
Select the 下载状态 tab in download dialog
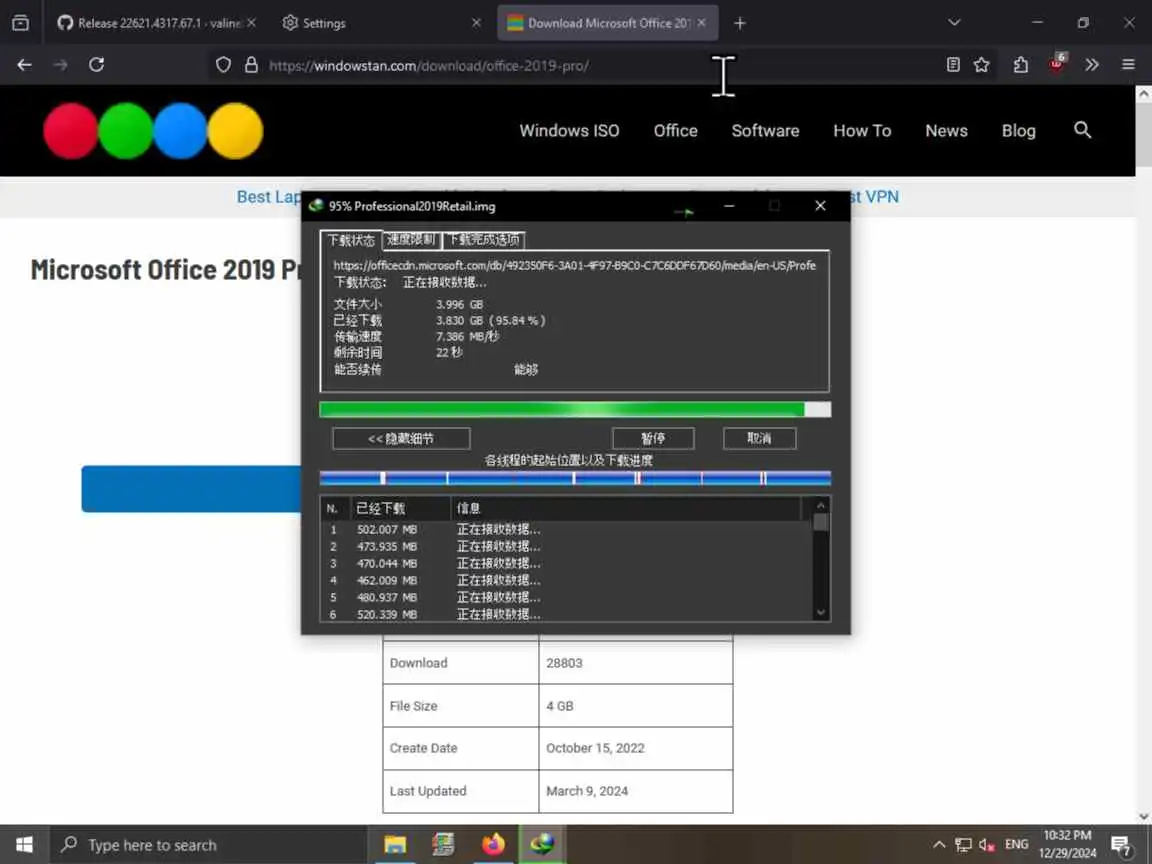click(351, 240)
